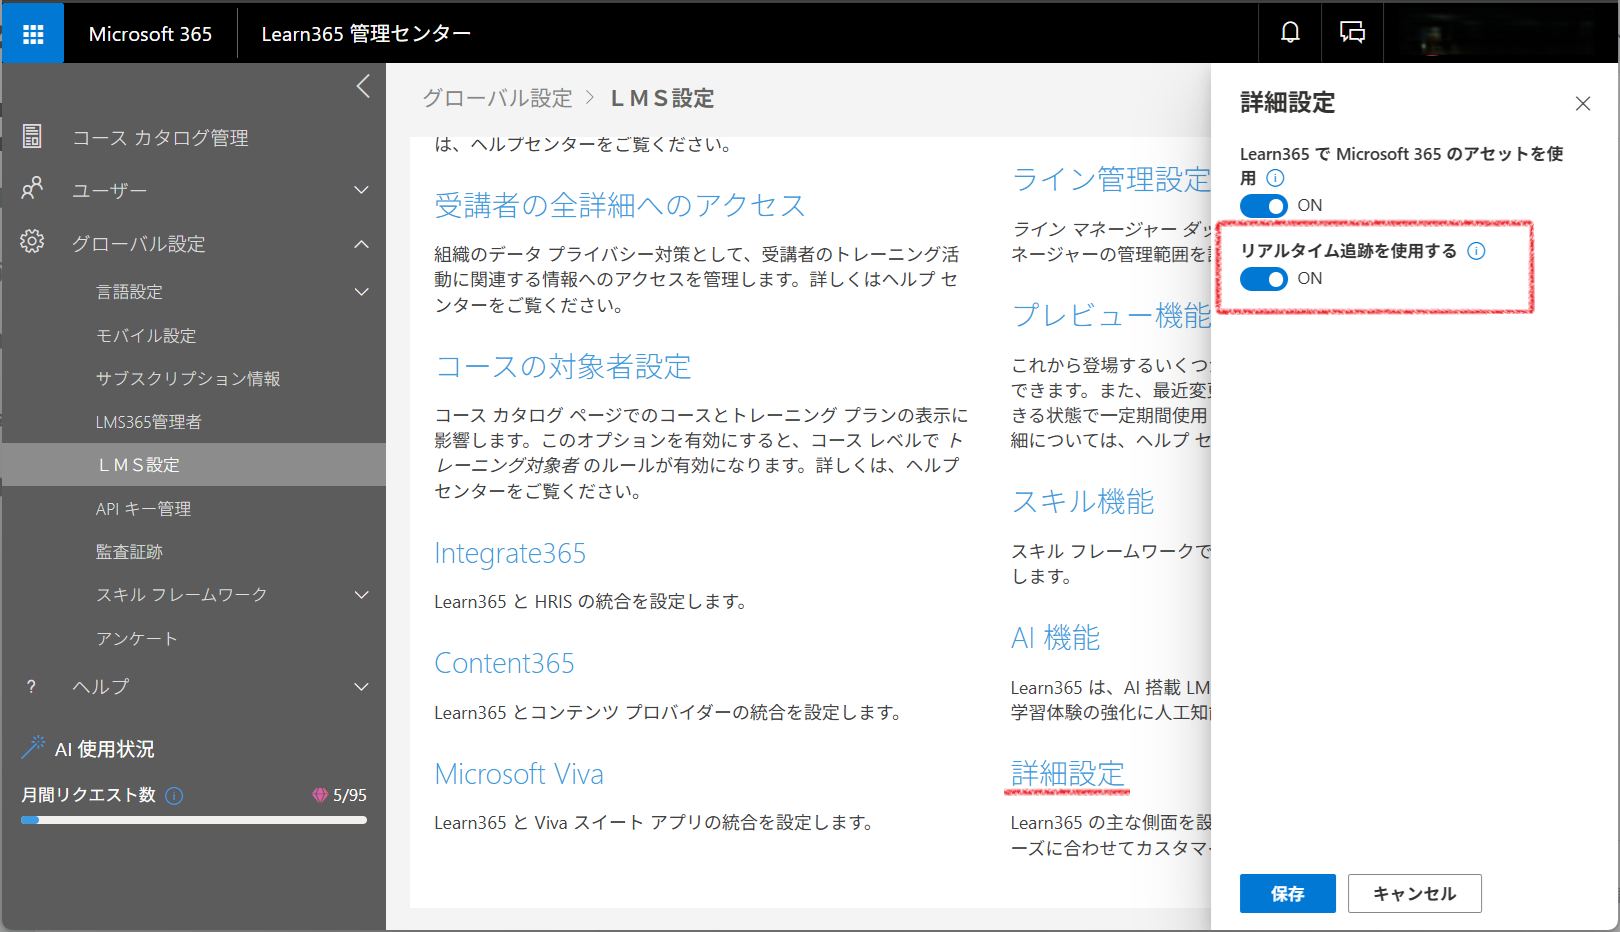The height and width of the screenshot is (932, 1620).
Task: Select LMS365管理者 menu item
Action: [149, 422]
